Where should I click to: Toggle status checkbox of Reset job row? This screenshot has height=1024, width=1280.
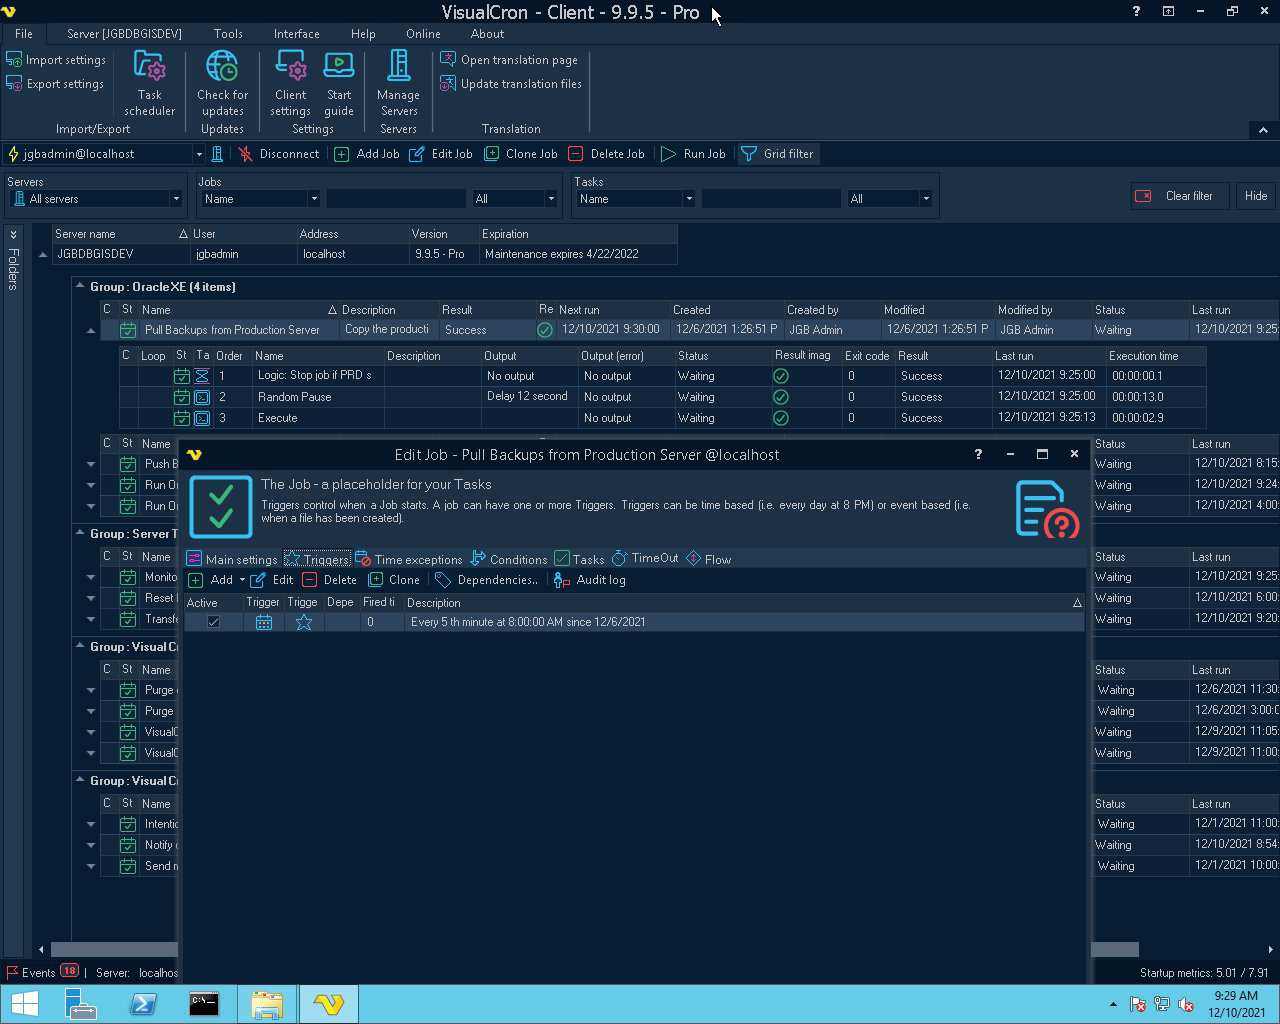tap(128, 598)
